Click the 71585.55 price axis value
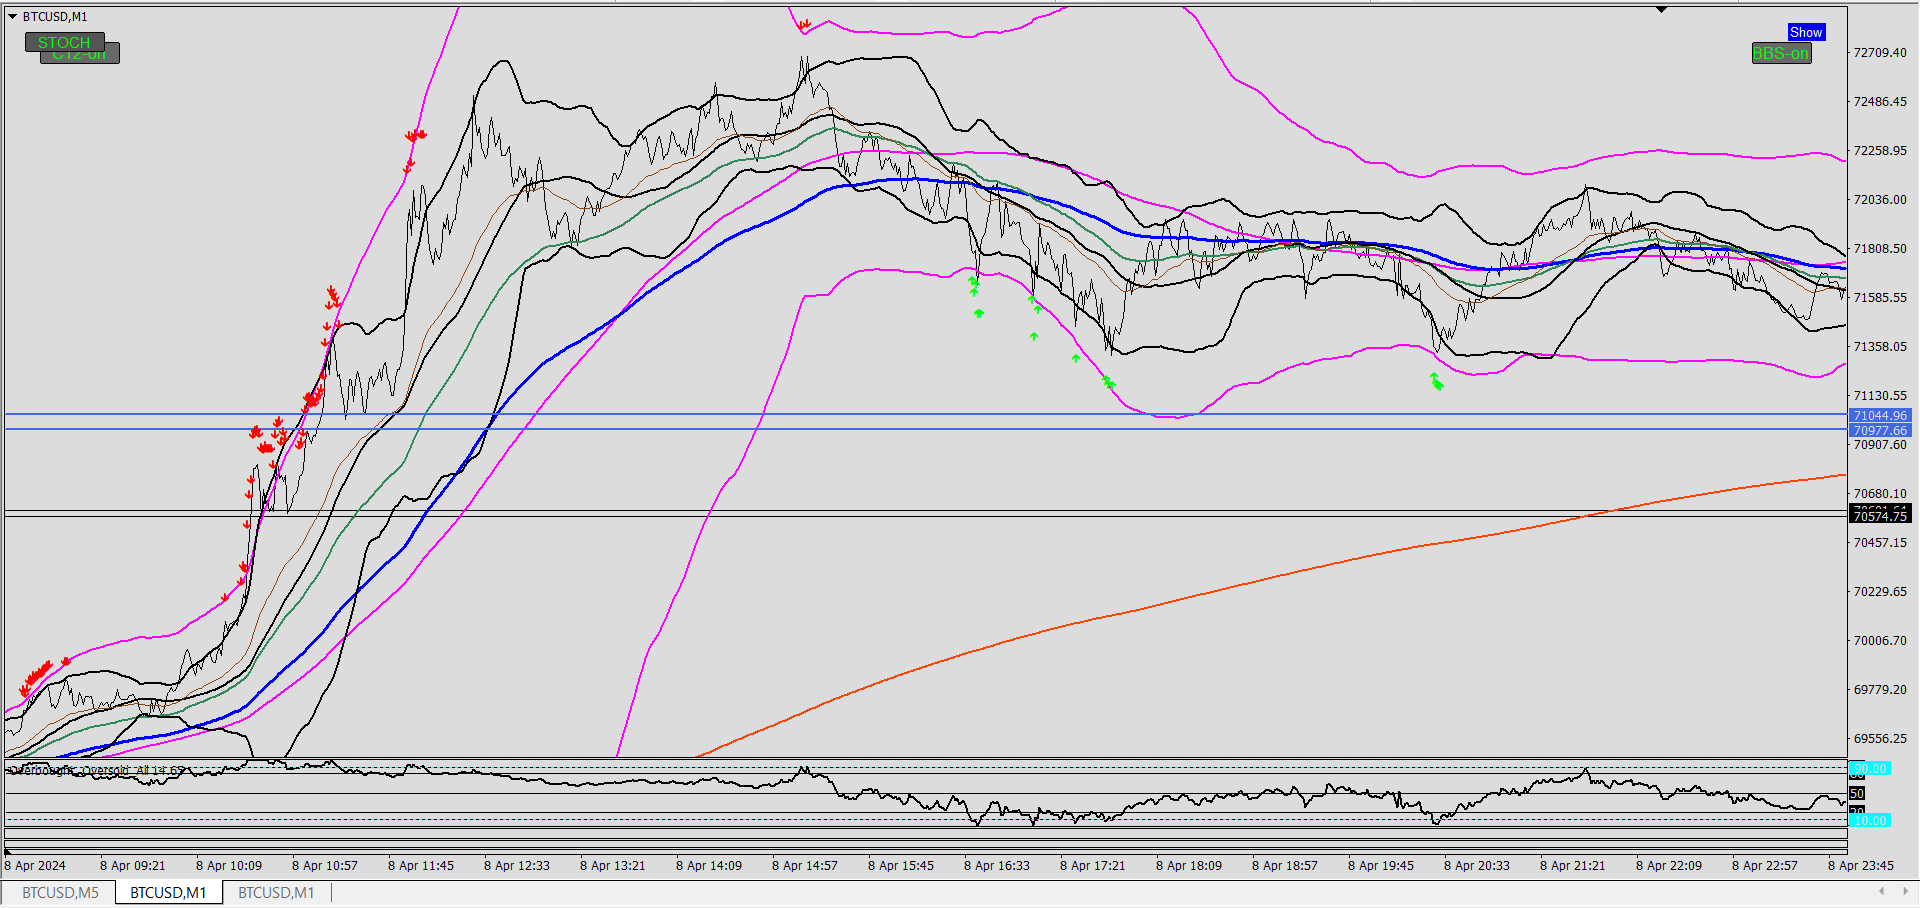The width and height of the screenshot is (1920, 908). 1880,297
